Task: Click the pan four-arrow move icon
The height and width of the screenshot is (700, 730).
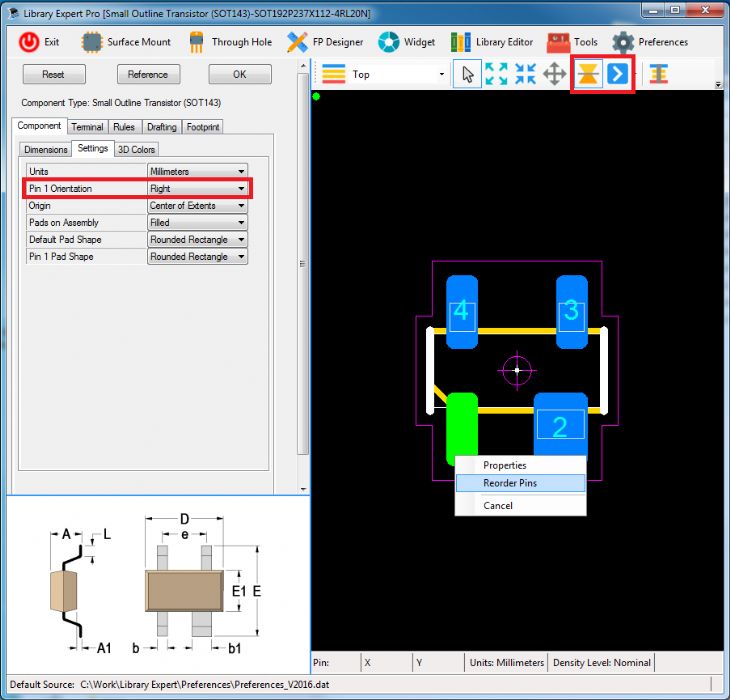Action: pos(554,74)
